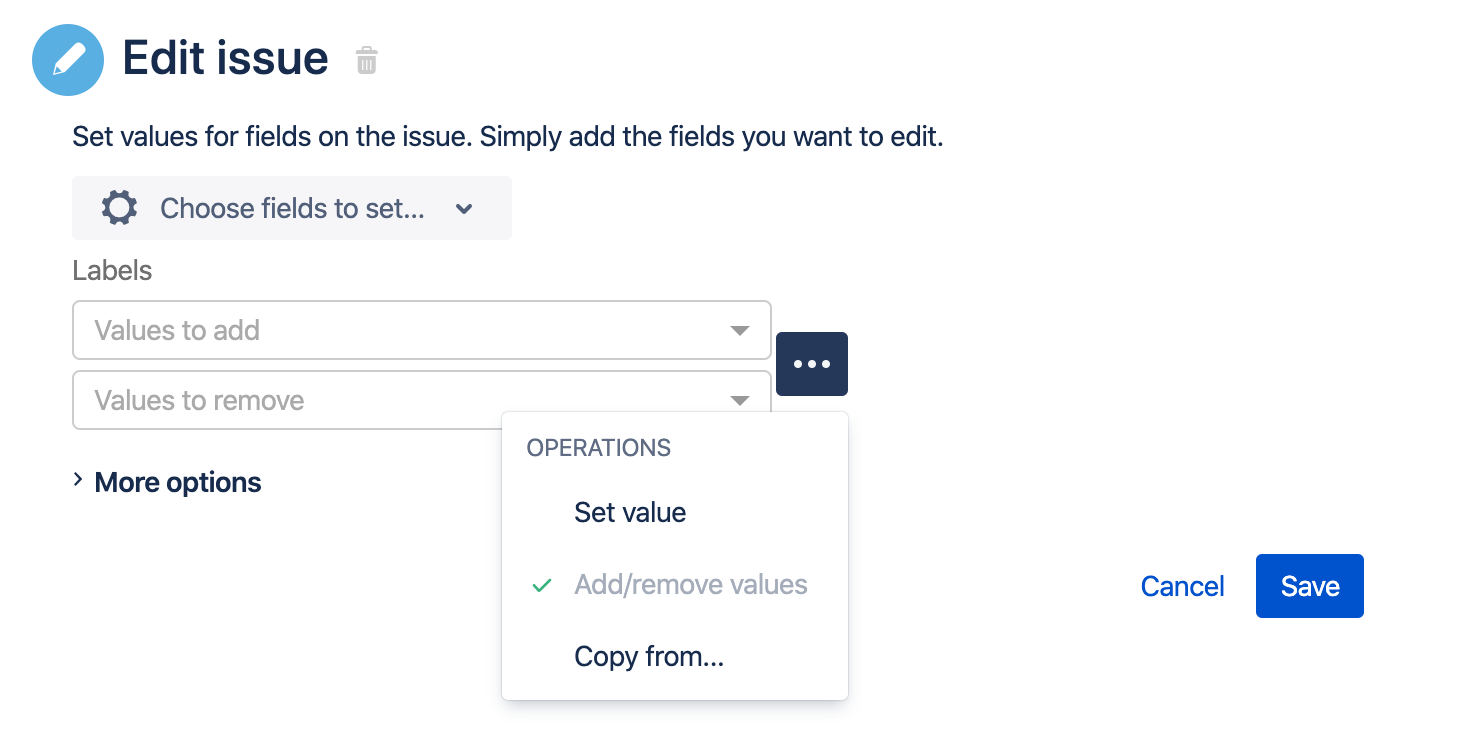Click the Edit issue heading text

tap(225, 59)
